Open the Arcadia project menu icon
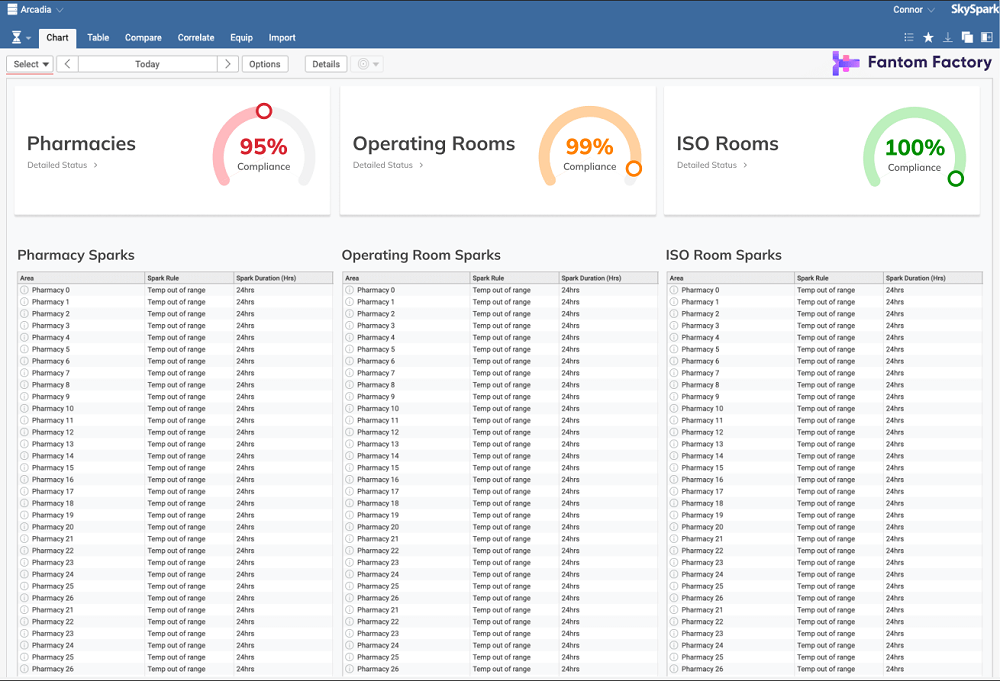 click(12, 10)
